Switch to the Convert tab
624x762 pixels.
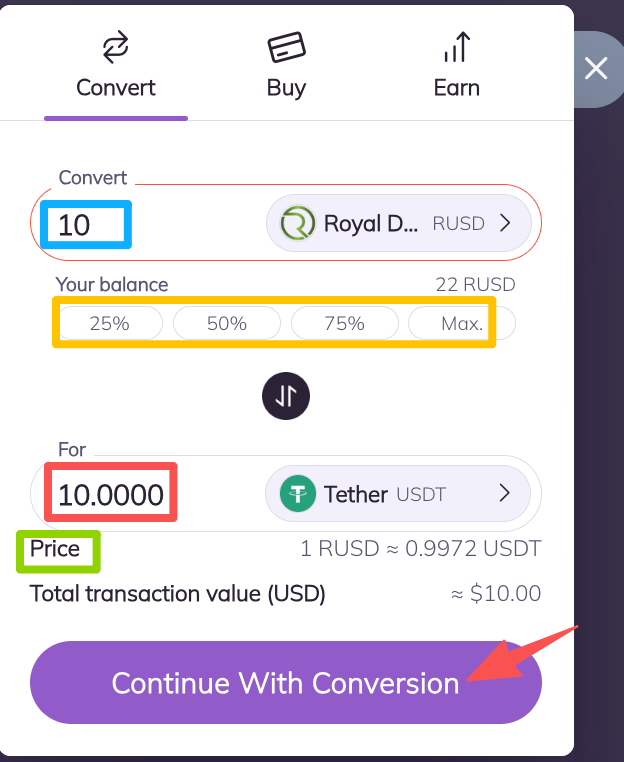(x=116, y=87)
